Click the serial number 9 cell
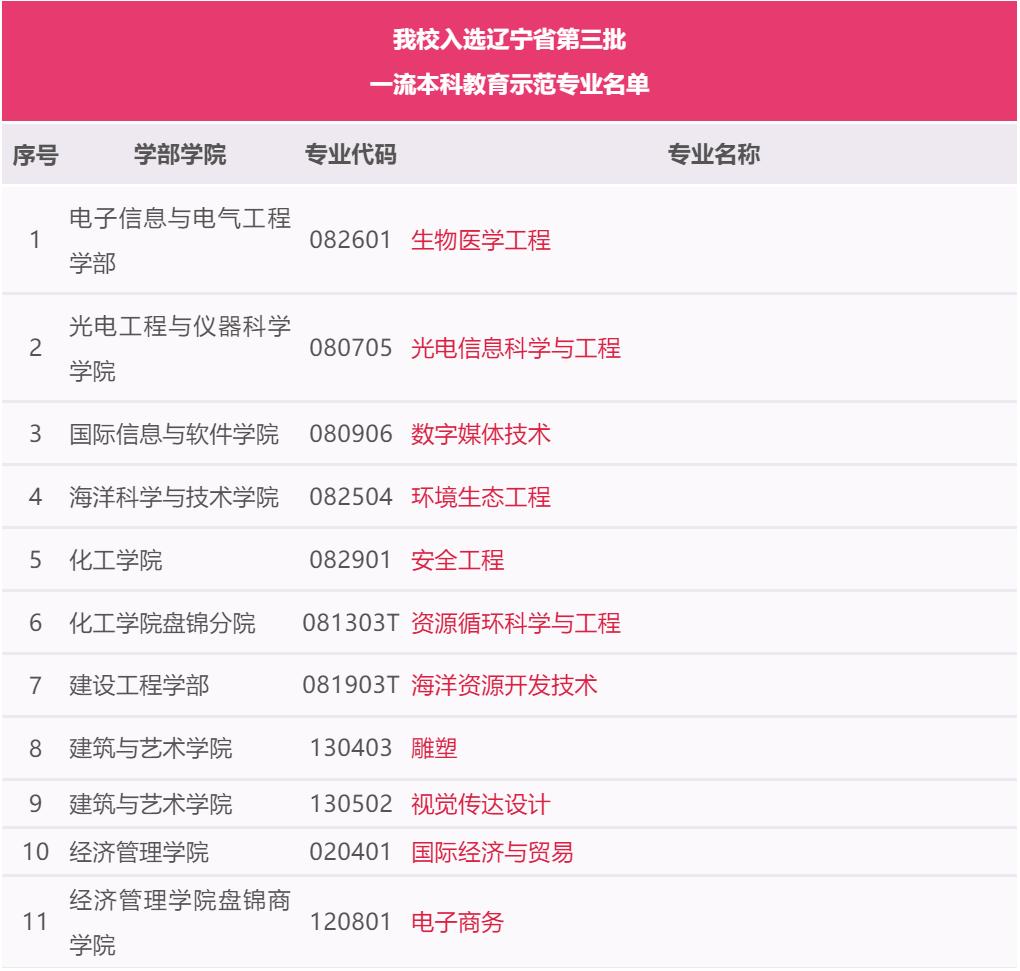Viewport: 1020px width, 971px height. 35,805
